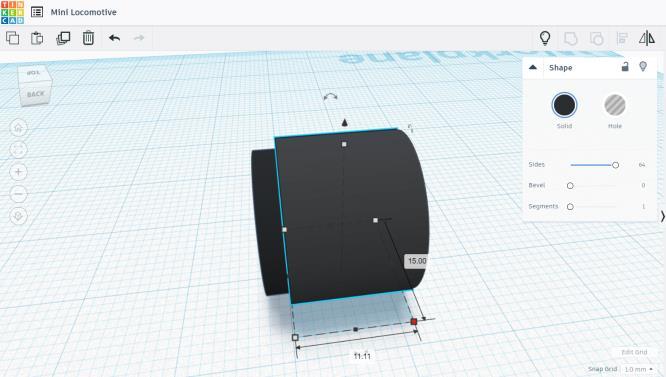This screenshot has width=666, height=377.
Task: Open the designs list icon
Action: click(37, 12)
